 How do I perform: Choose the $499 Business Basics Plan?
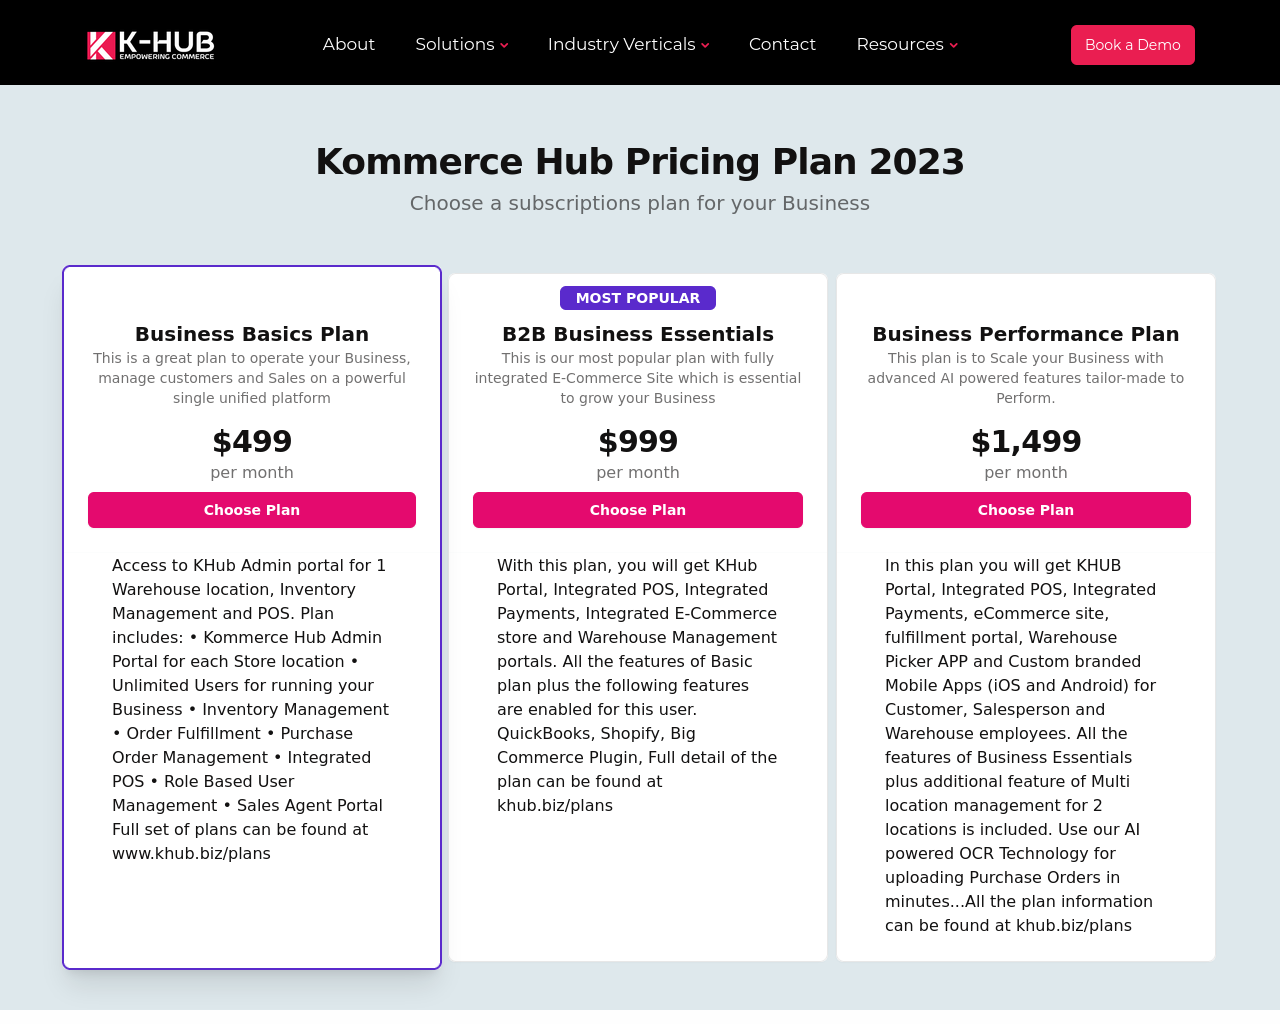pyautogui.click(x=252, y=510)
